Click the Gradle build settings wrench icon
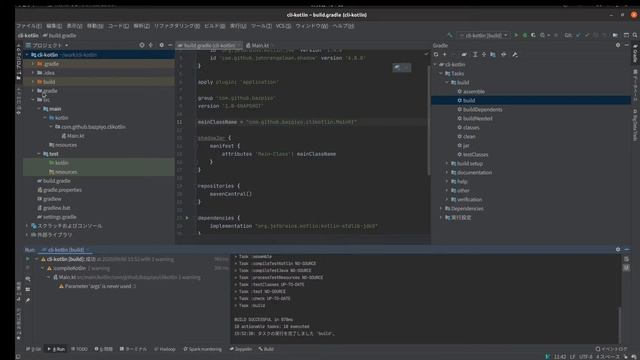 [515, 54]
